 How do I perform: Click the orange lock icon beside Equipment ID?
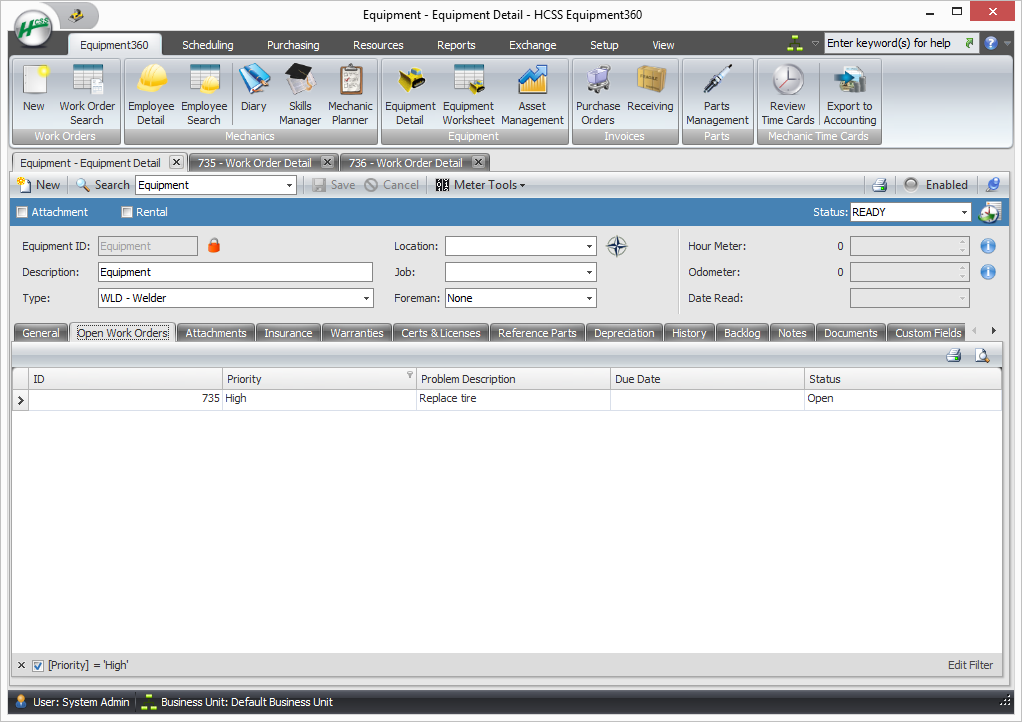tap(214, 246)
